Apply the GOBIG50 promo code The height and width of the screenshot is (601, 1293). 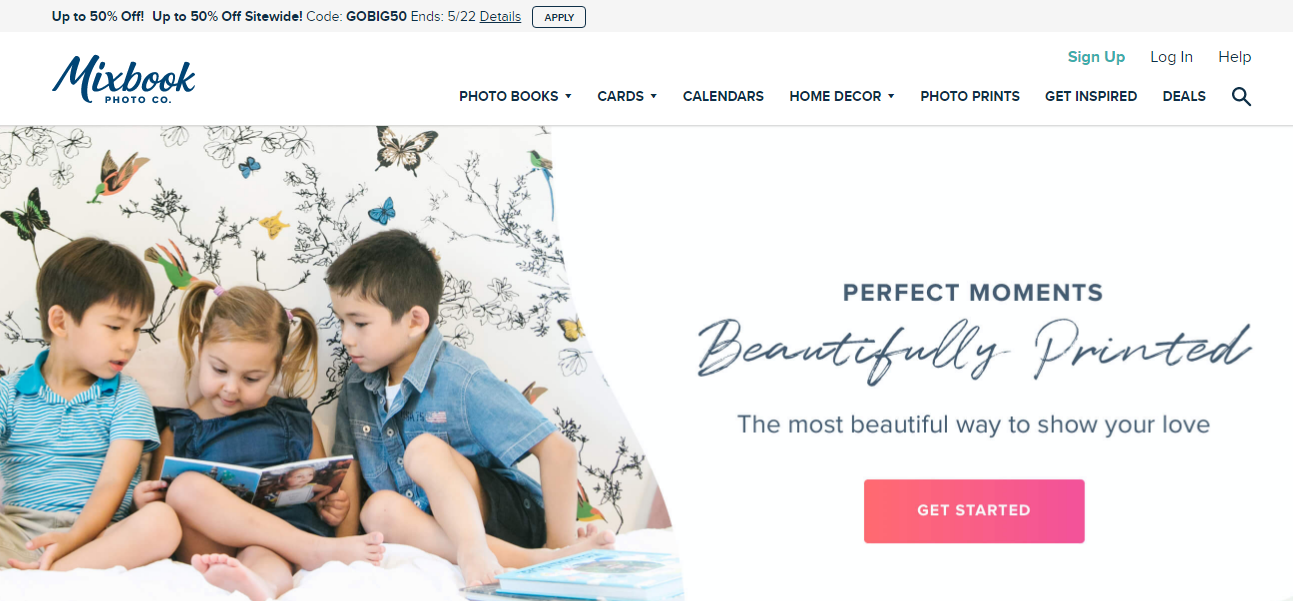(559, 17)
